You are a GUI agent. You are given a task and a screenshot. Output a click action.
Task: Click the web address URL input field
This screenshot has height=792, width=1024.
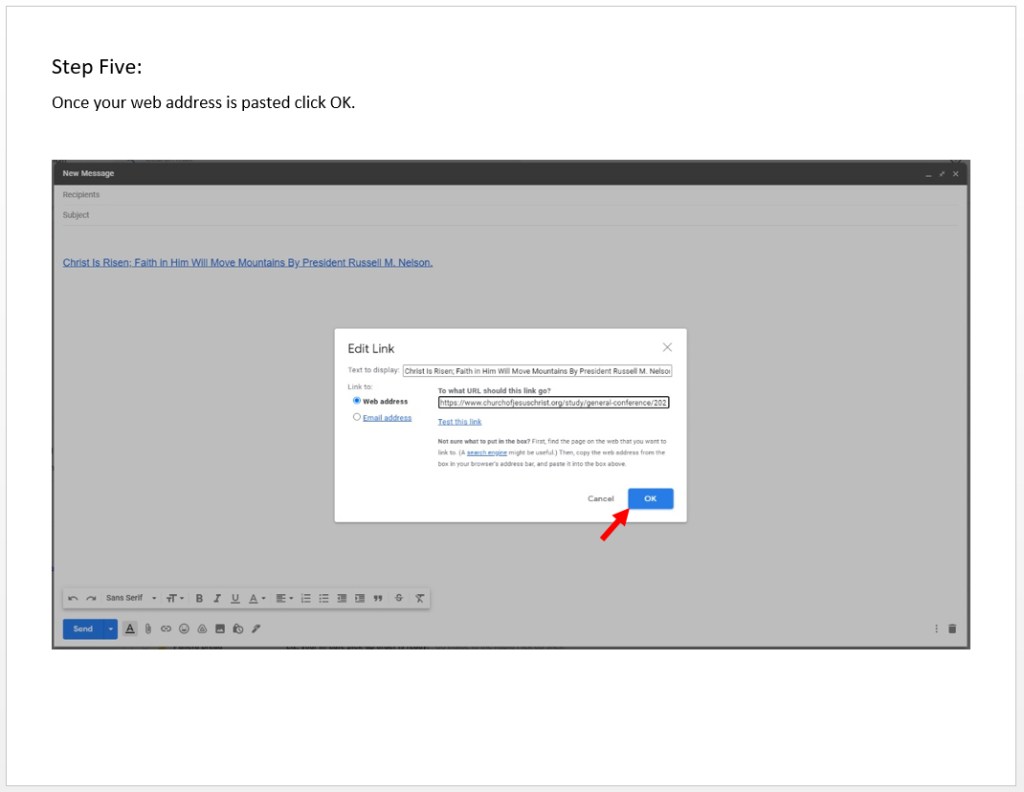click(553, 402)
